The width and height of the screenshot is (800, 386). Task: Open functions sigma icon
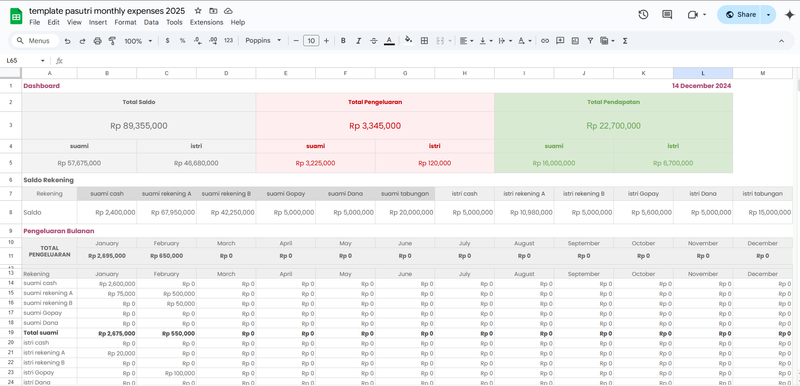(x=625, y=41)
